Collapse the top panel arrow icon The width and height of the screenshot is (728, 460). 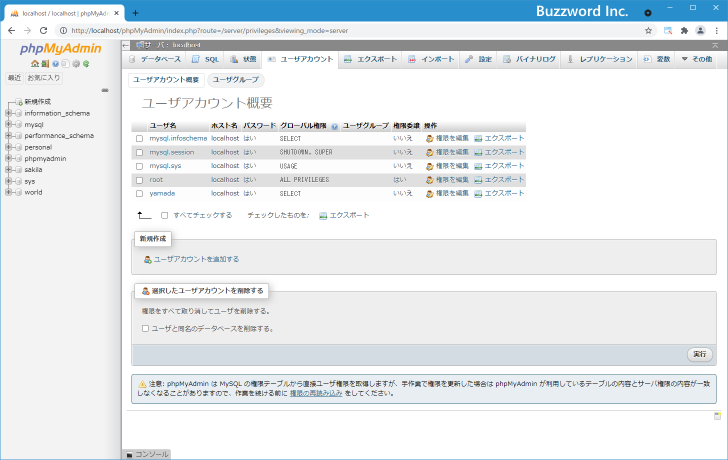715,45
